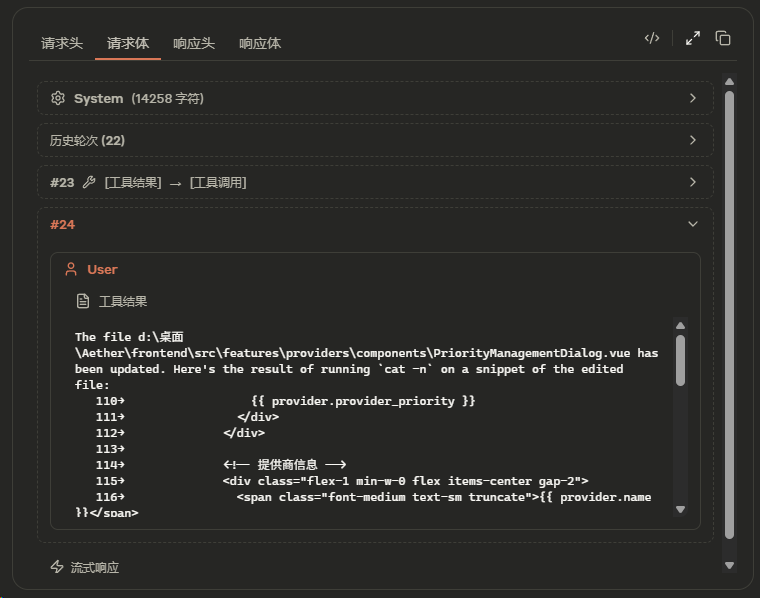Image resolution: width=760 pixels, height=598 pixels.
Task: Click the 提供商信息 comment on line 114
Action: (285, 465)
